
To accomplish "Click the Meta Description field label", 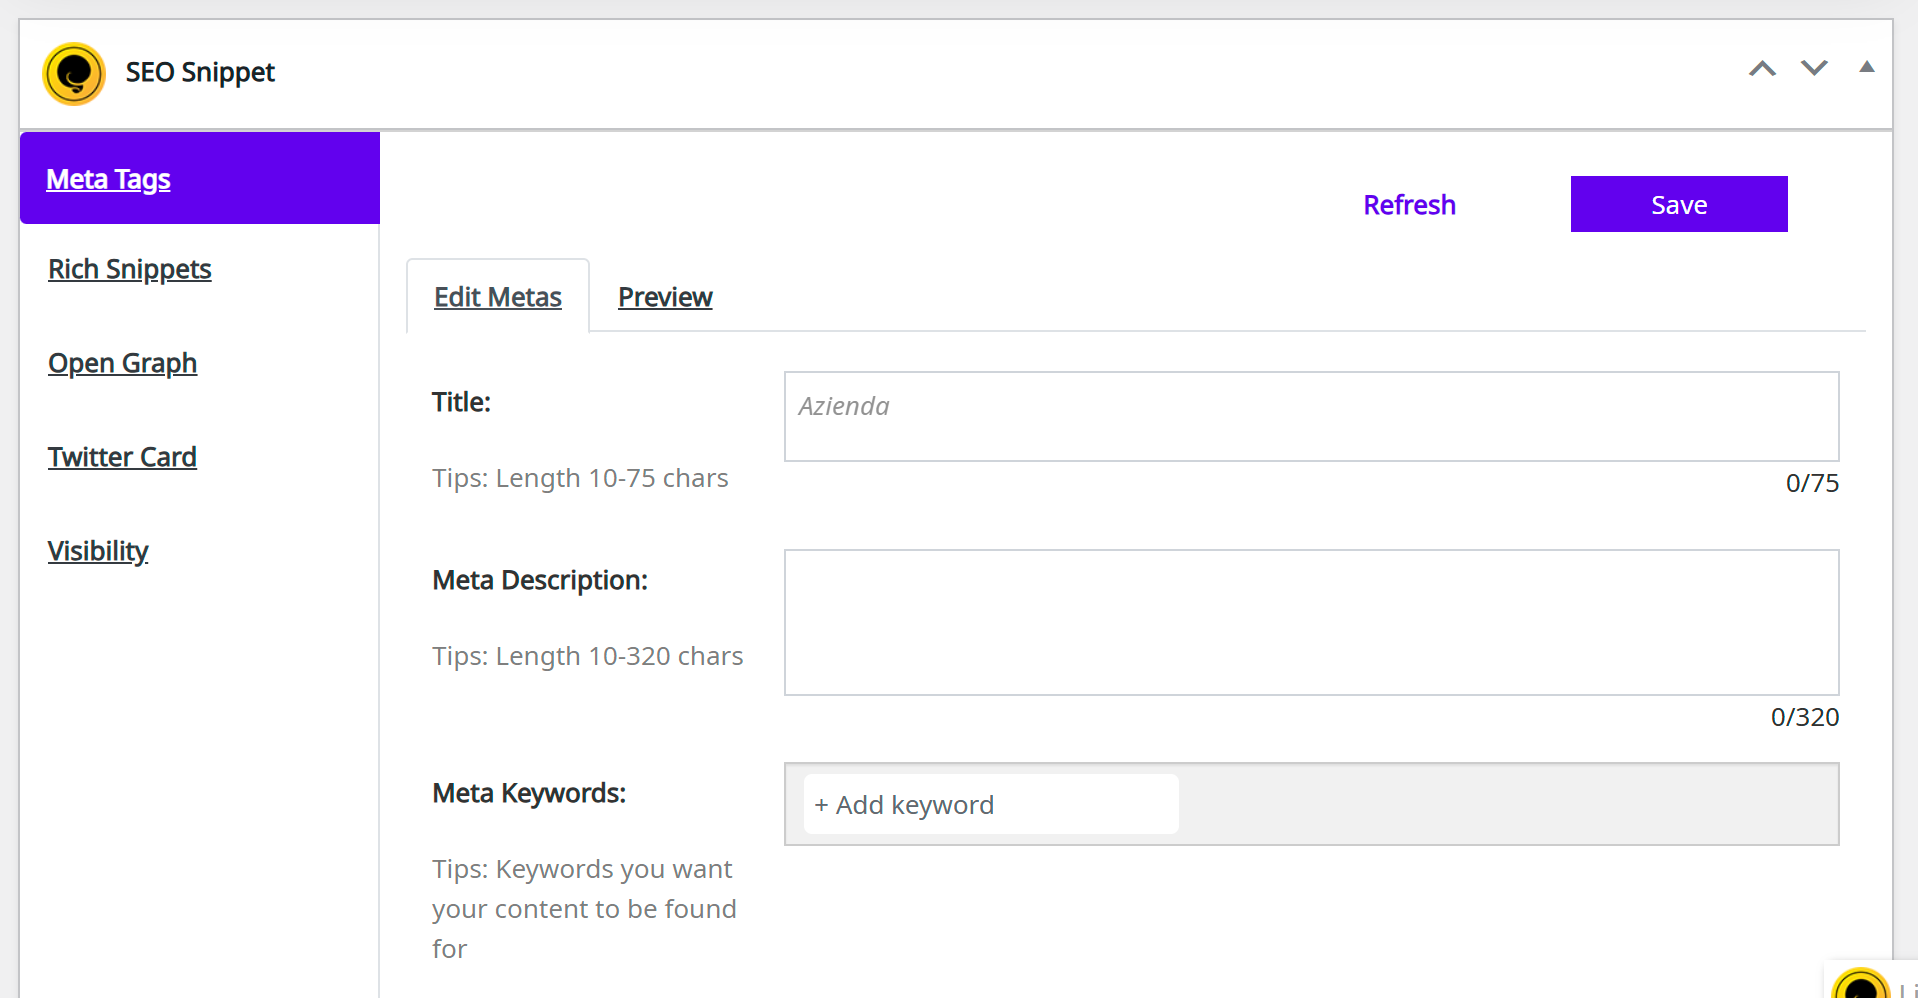I will (540, 580).
